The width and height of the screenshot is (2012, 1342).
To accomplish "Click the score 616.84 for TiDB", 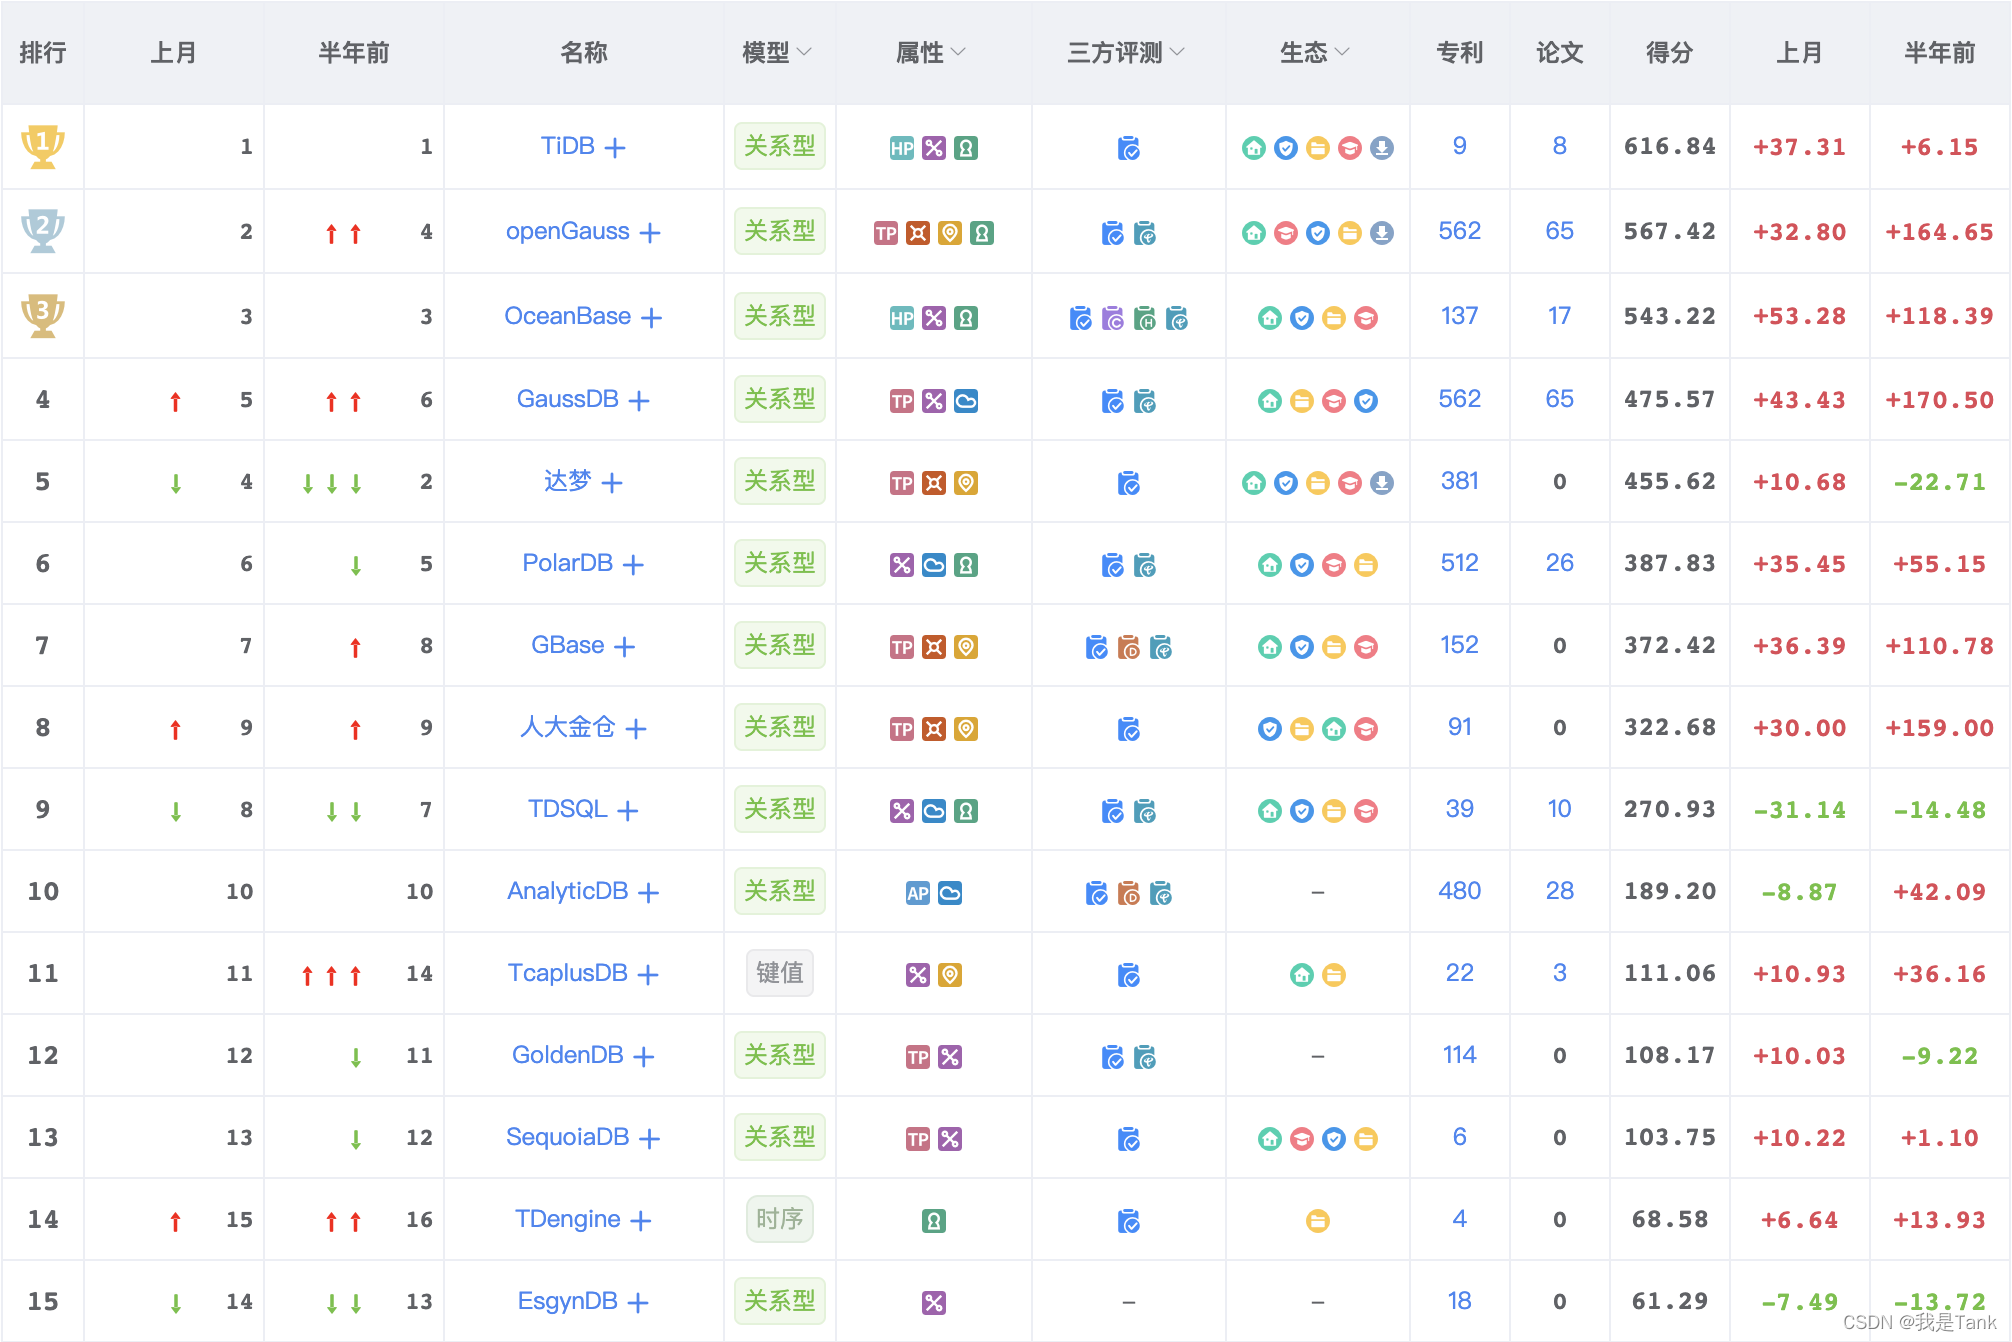I will pos(1670,147).
